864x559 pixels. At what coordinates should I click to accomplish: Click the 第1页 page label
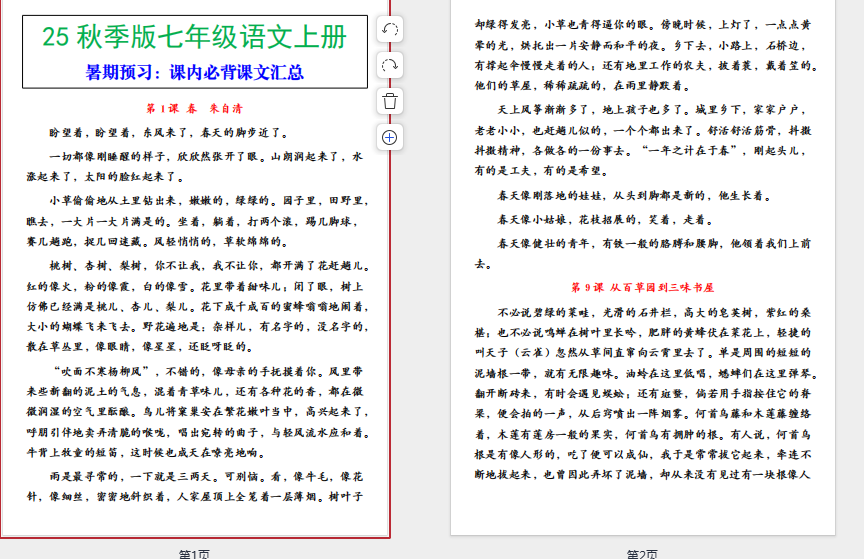click(194, 553)
